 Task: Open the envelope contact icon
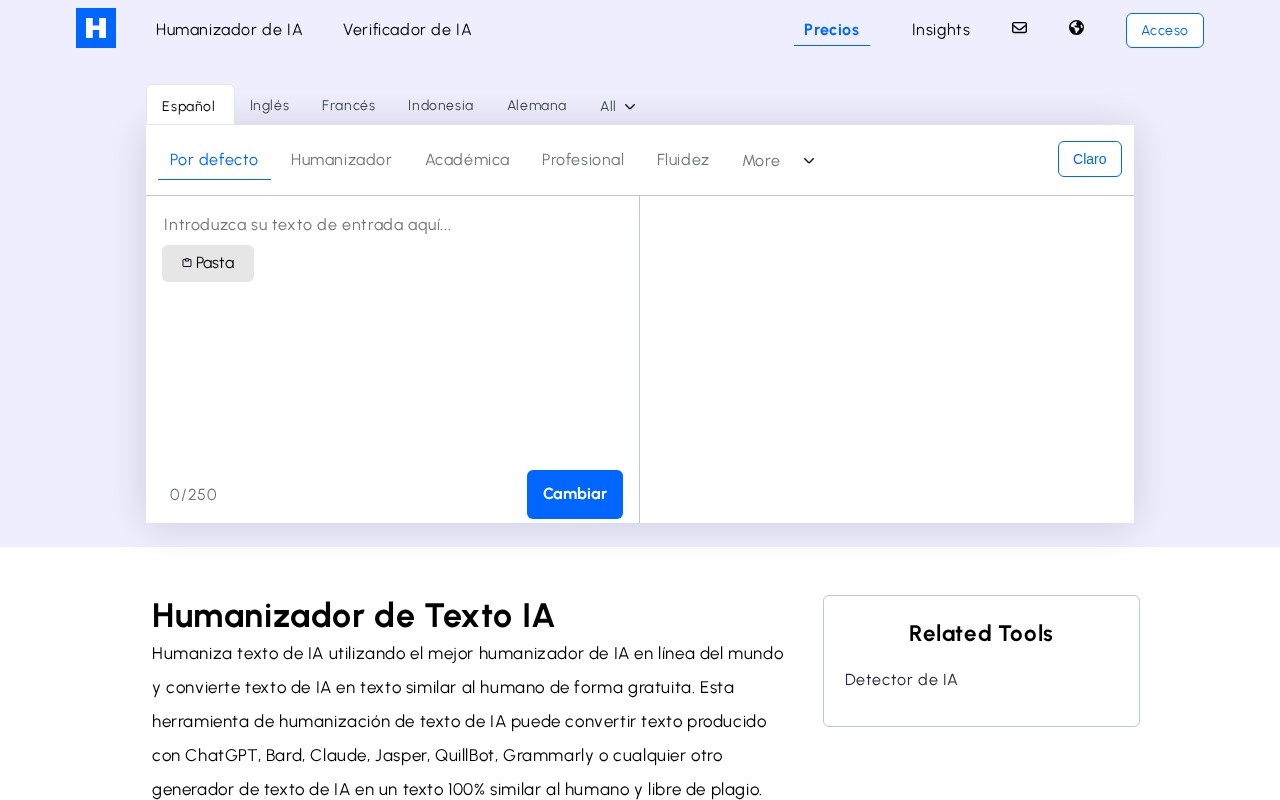[x=1019, y=28]
